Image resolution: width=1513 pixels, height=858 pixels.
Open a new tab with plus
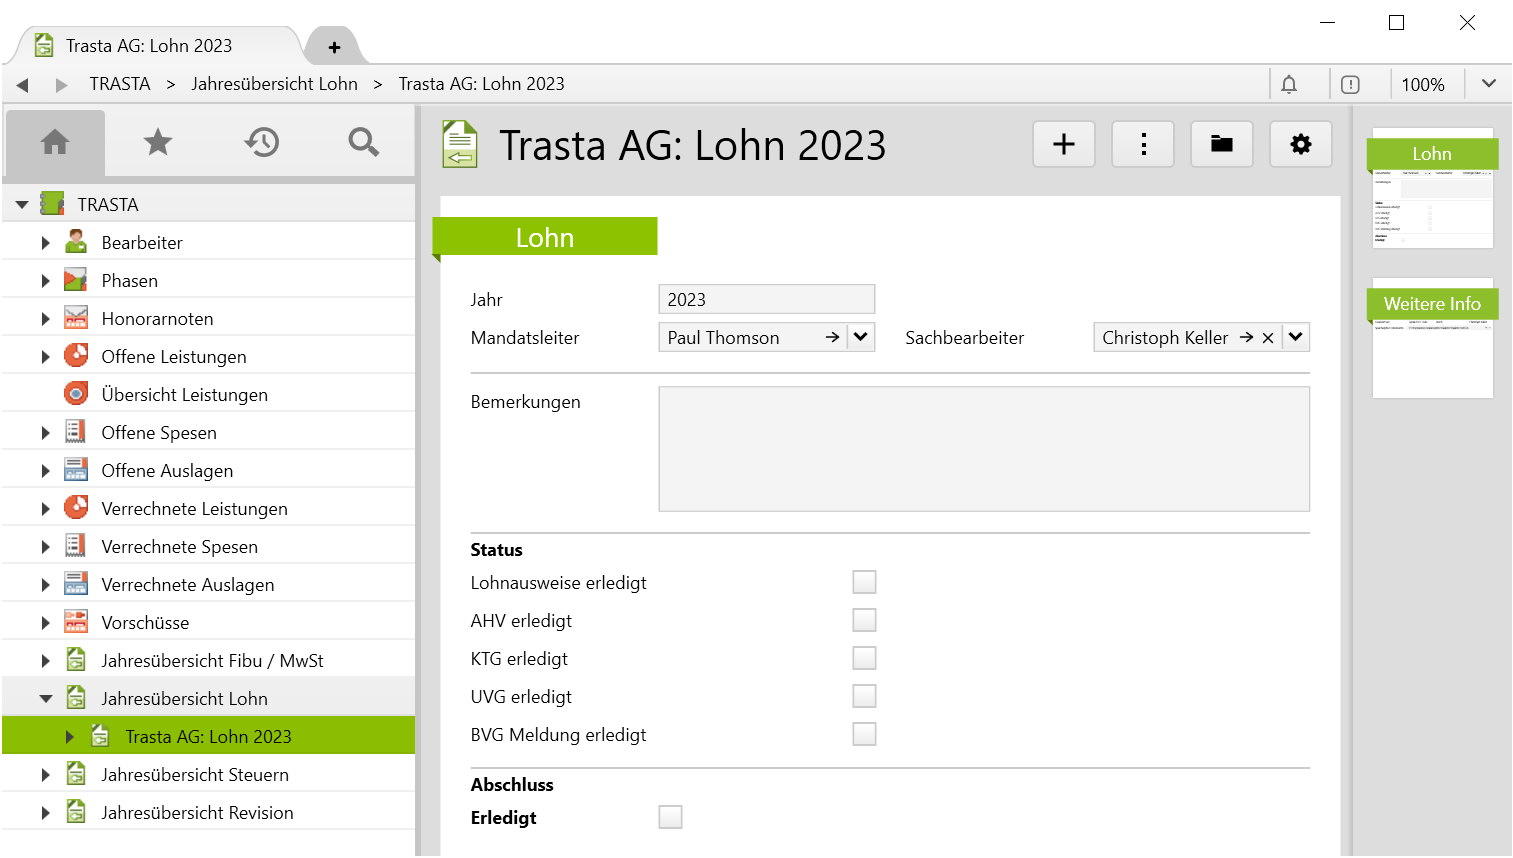tap(334, 47)
